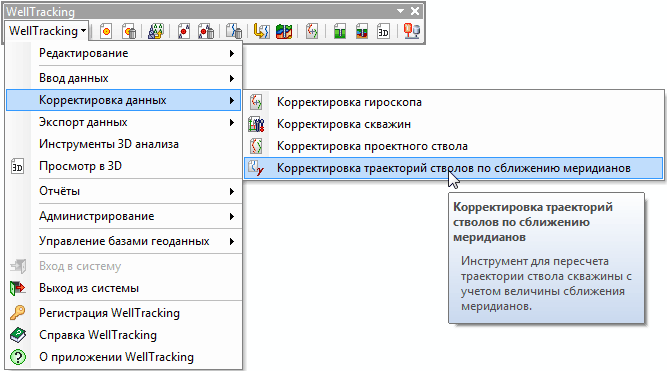Open the toolbar options arrow in title bar

point(400,11)
